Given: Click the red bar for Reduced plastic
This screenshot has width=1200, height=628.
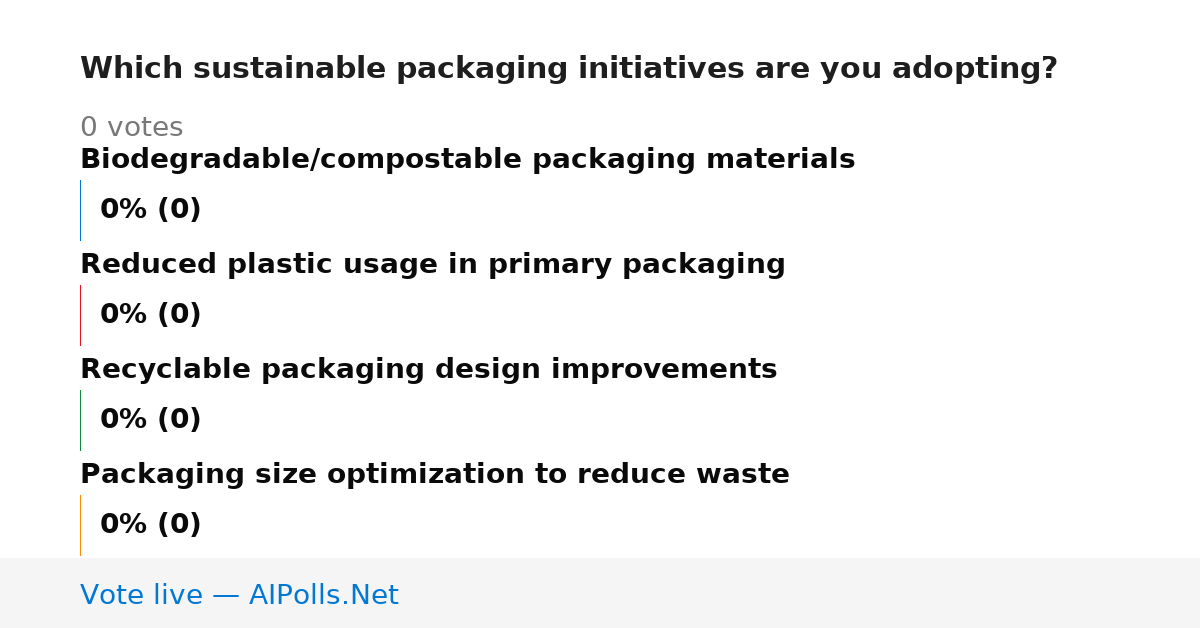Looking at the screenshot, I should point(80,315).
